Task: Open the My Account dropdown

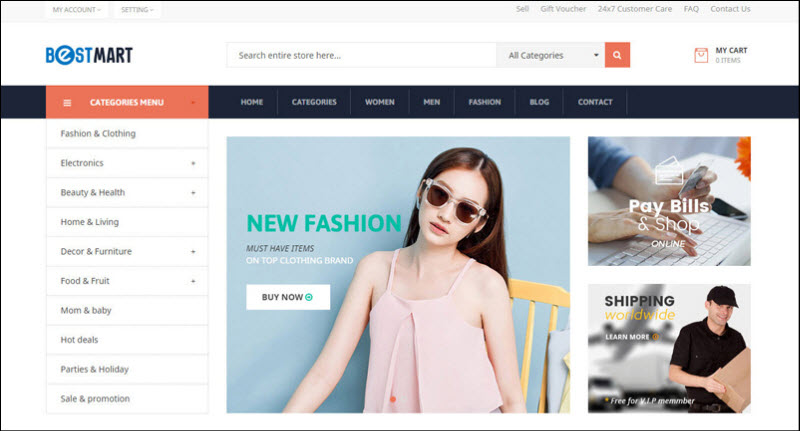Action: 76,10
